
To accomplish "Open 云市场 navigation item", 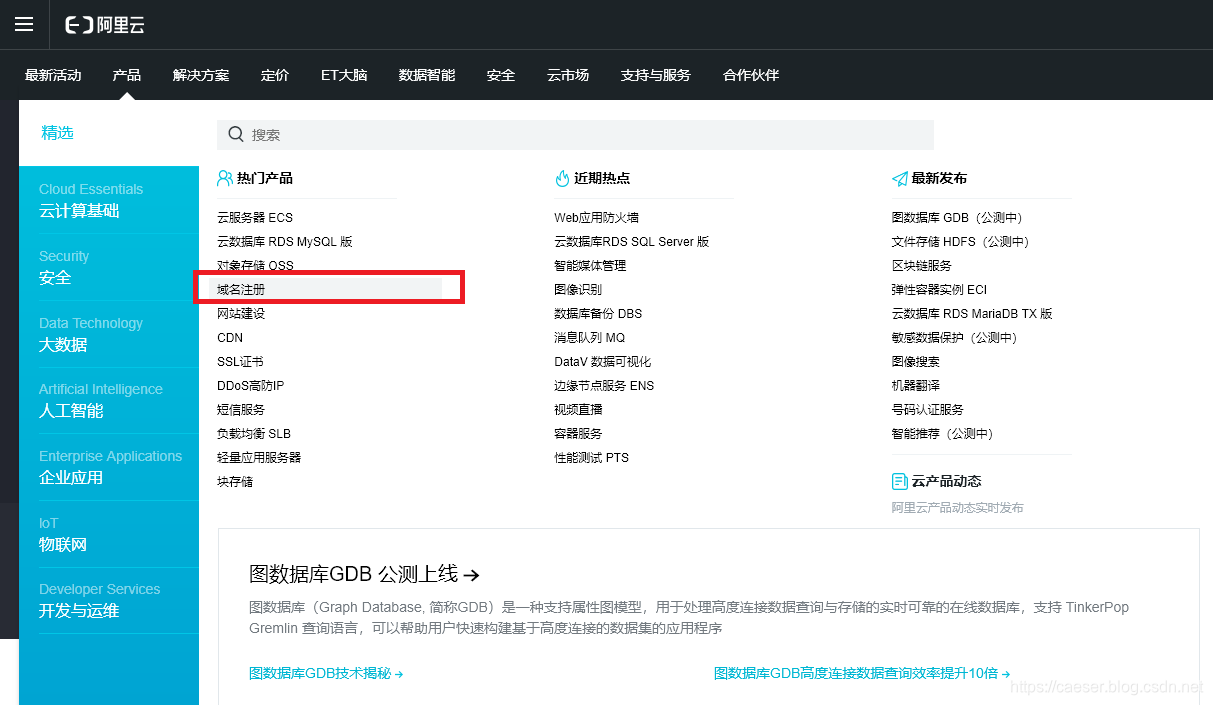I will click(x=568, y=75).
